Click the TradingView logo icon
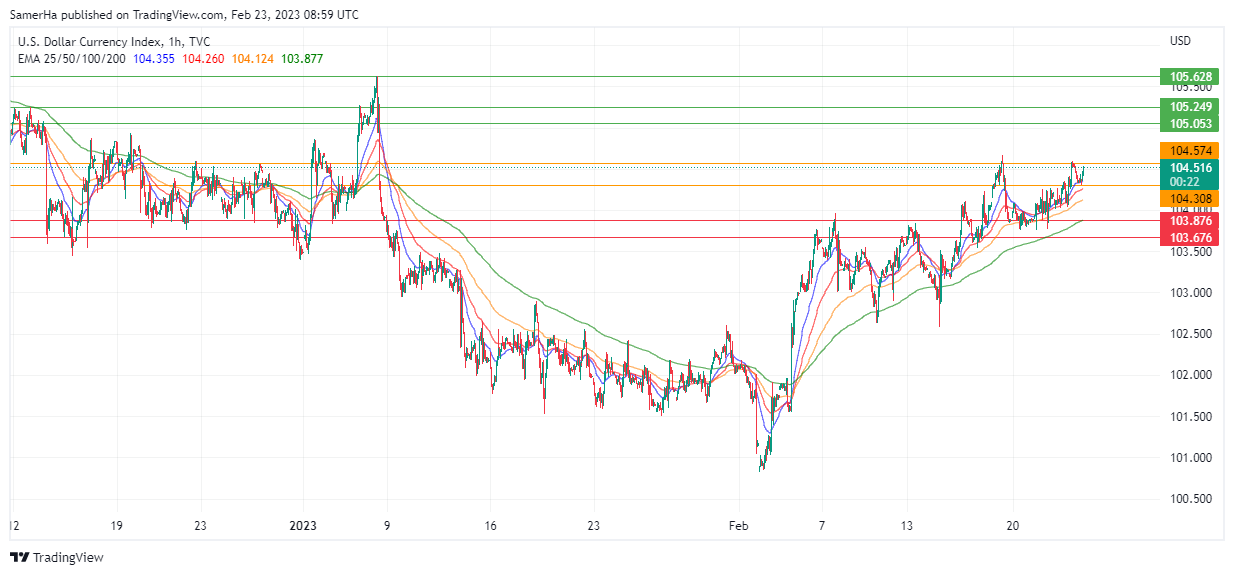Viewport: 1234px width, 575px height. coord(19,557)
